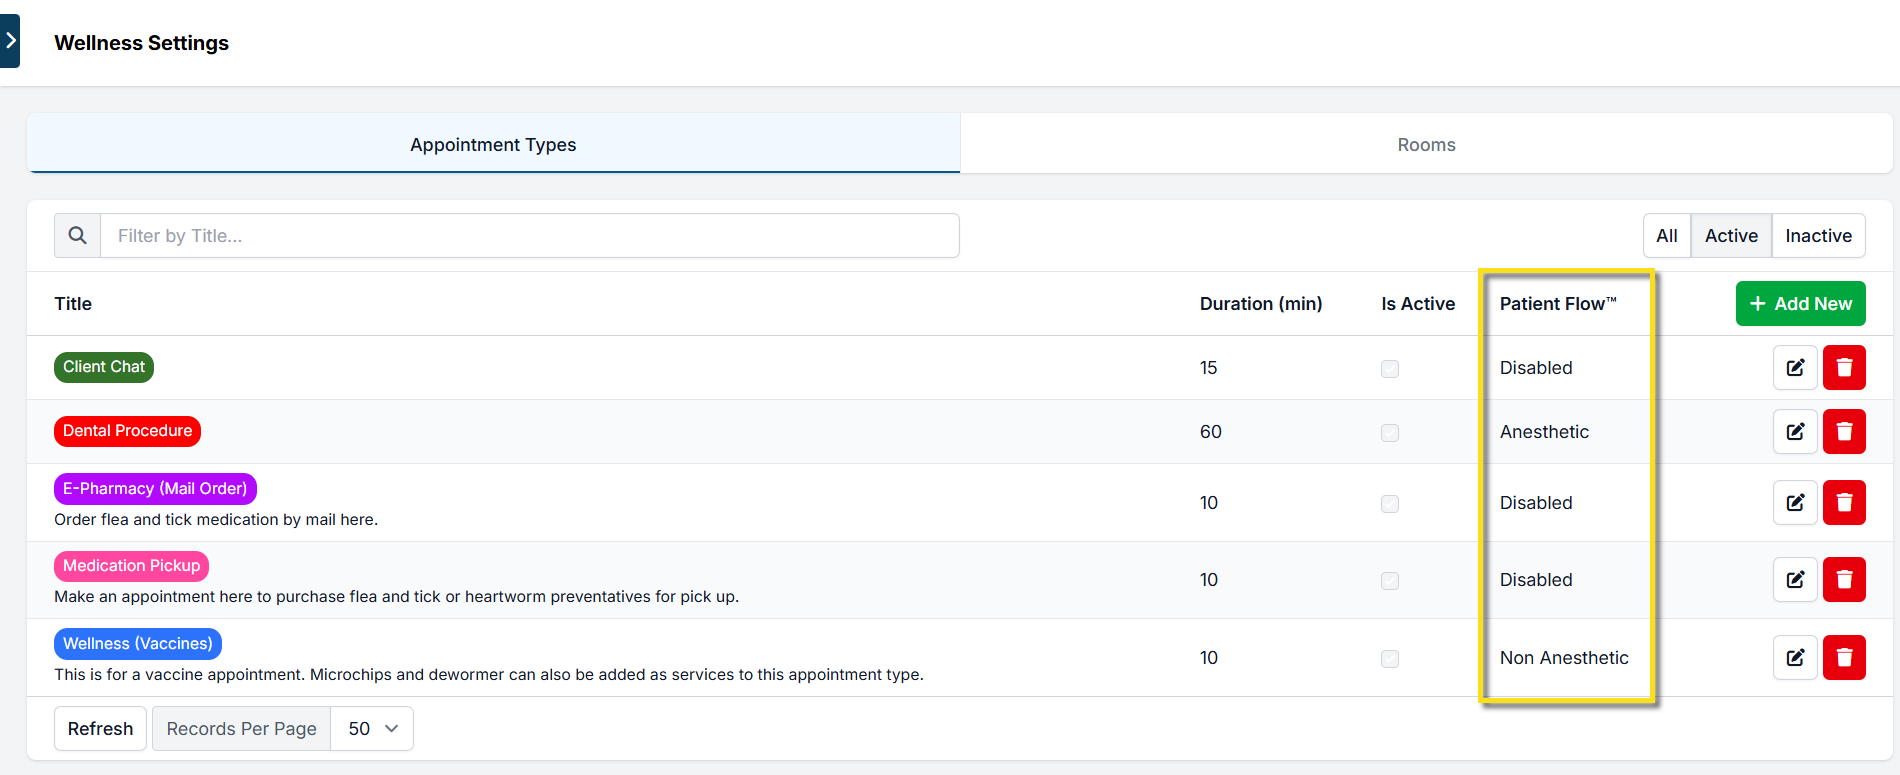
Task: Click the green Add New button
Action: tap(1800, 303)
